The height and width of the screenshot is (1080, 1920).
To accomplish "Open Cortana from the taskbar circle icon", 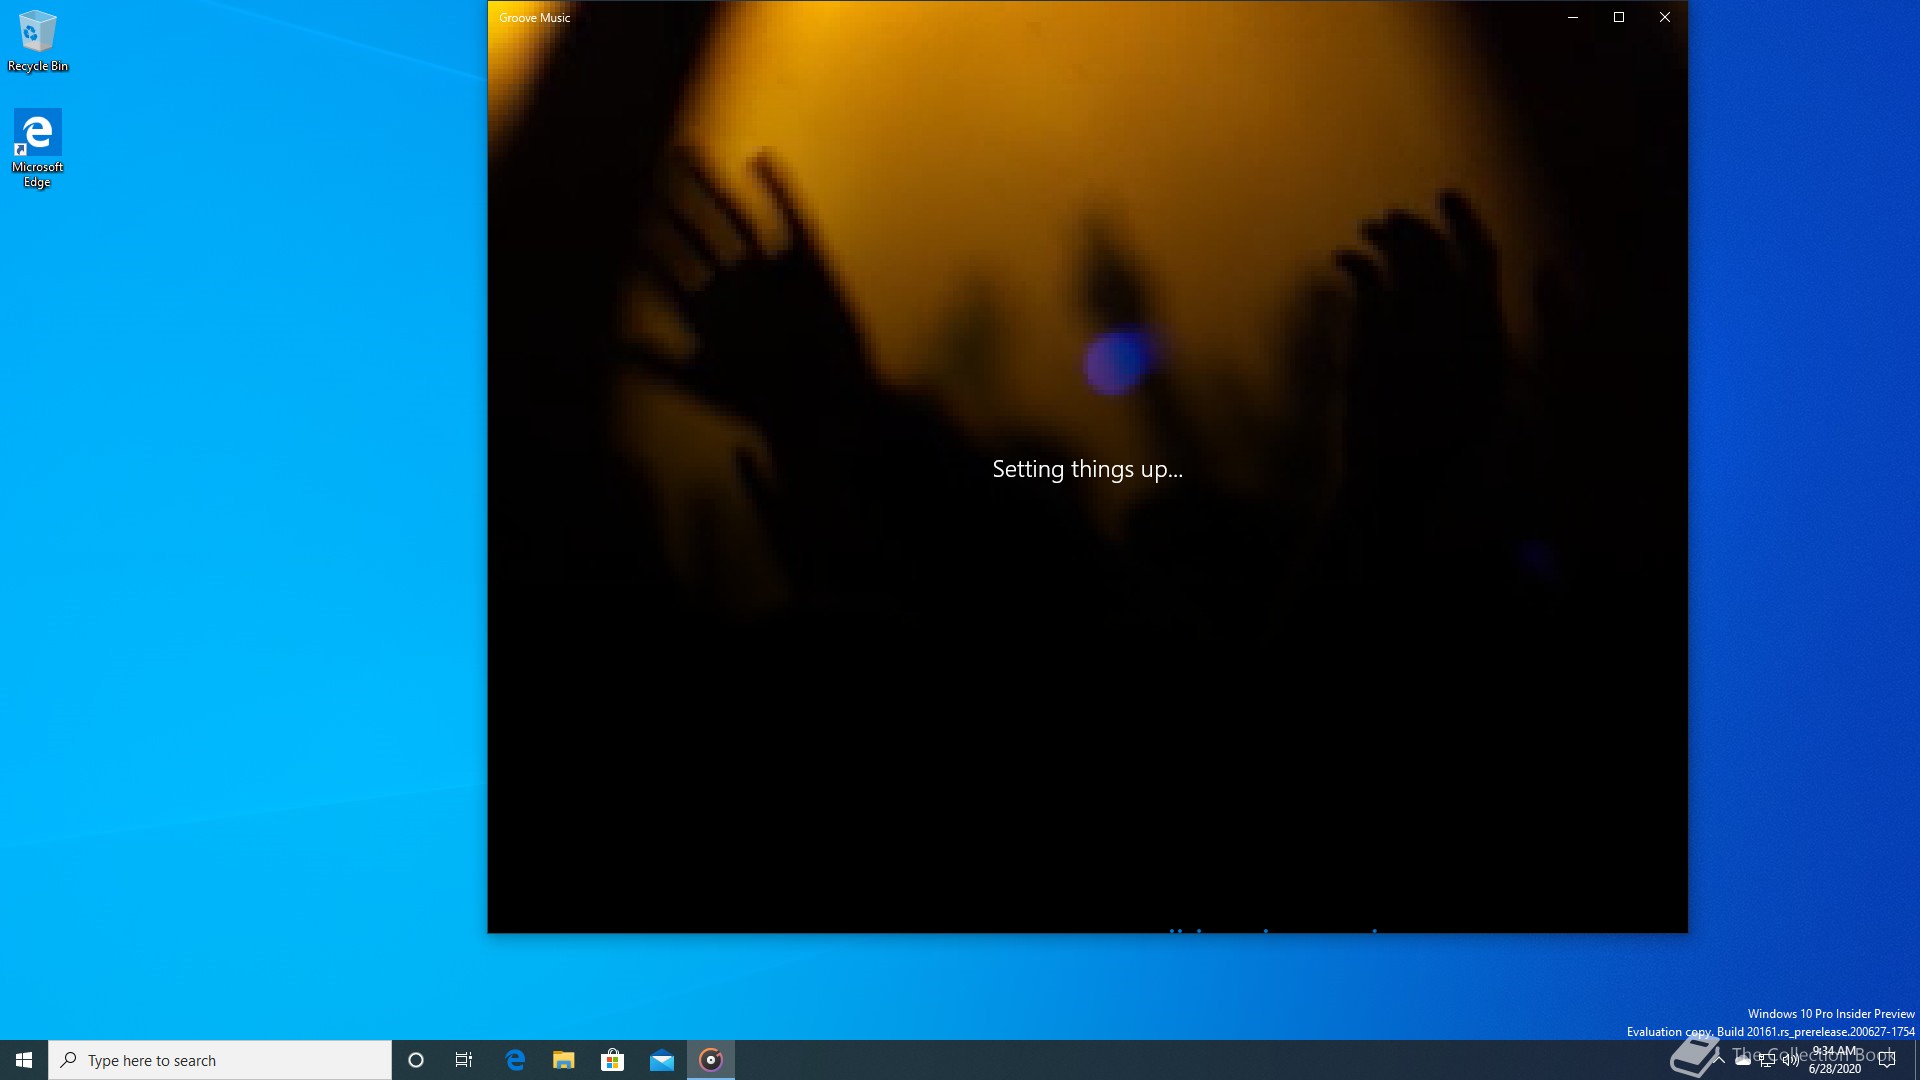I will (416, 1060).
